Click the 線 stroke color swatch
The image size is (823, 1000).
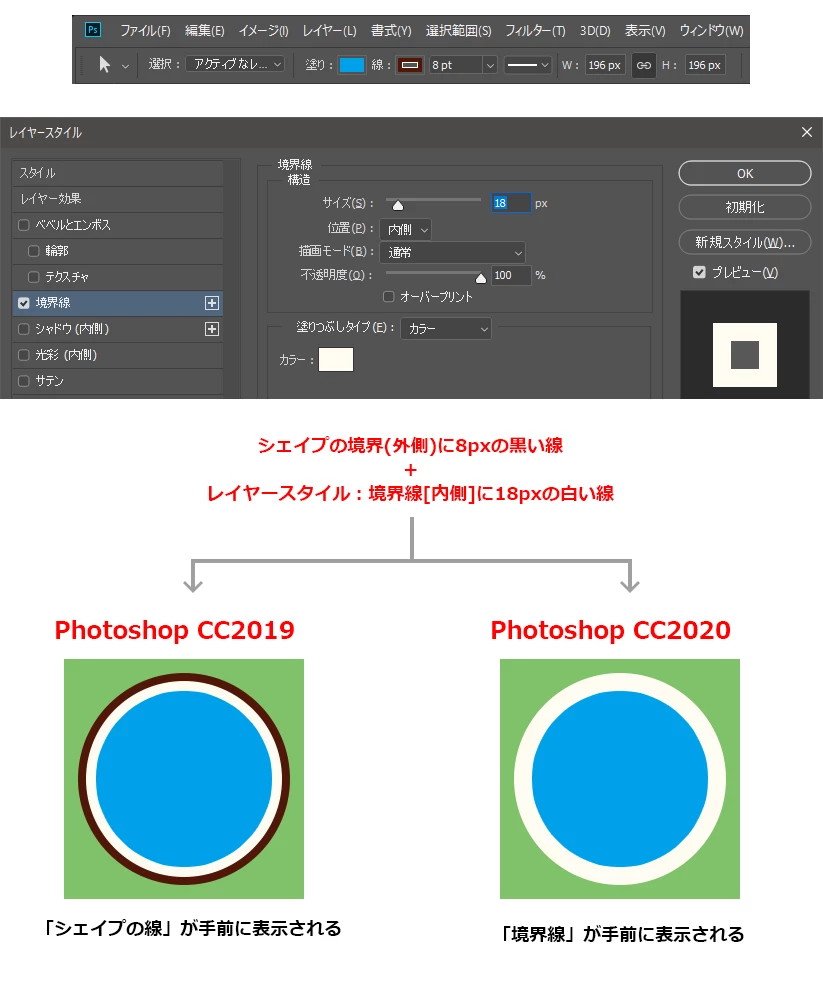(410, 65)
